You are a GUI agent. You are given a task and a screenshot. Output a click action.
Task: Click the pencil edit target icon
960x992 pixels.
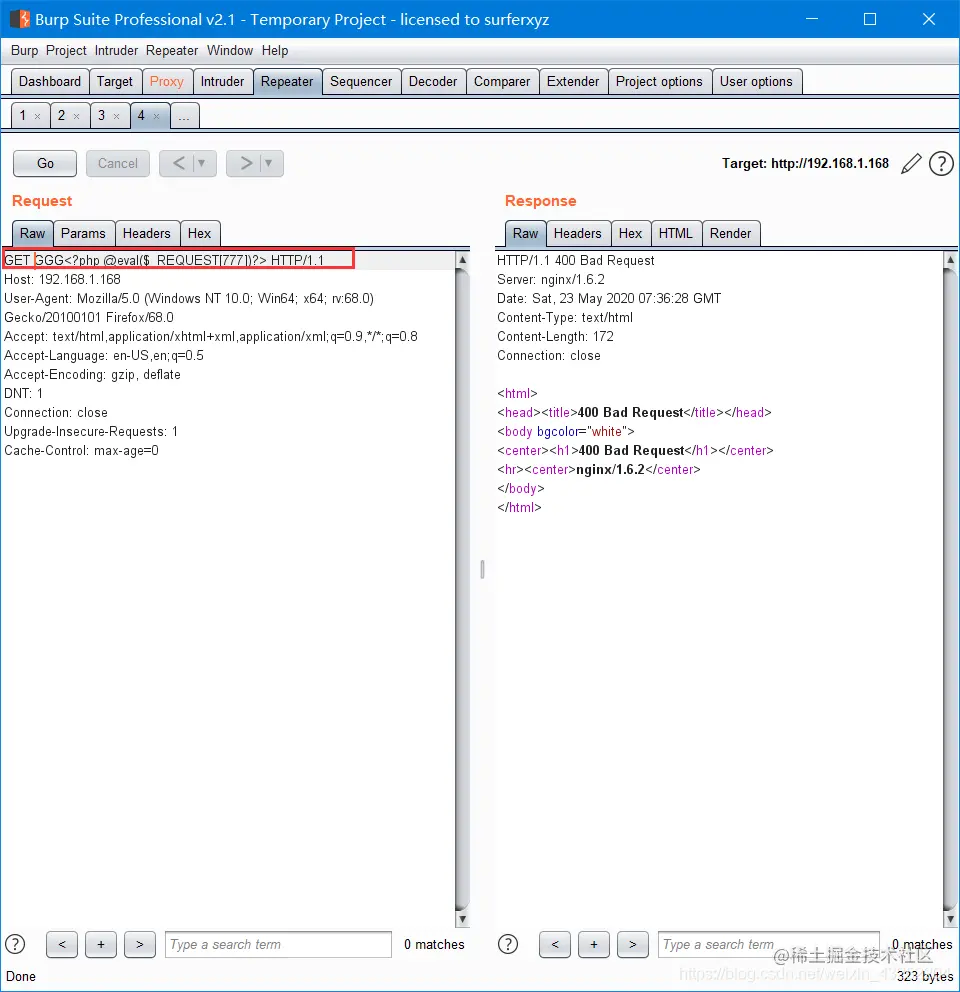(911, 164)
